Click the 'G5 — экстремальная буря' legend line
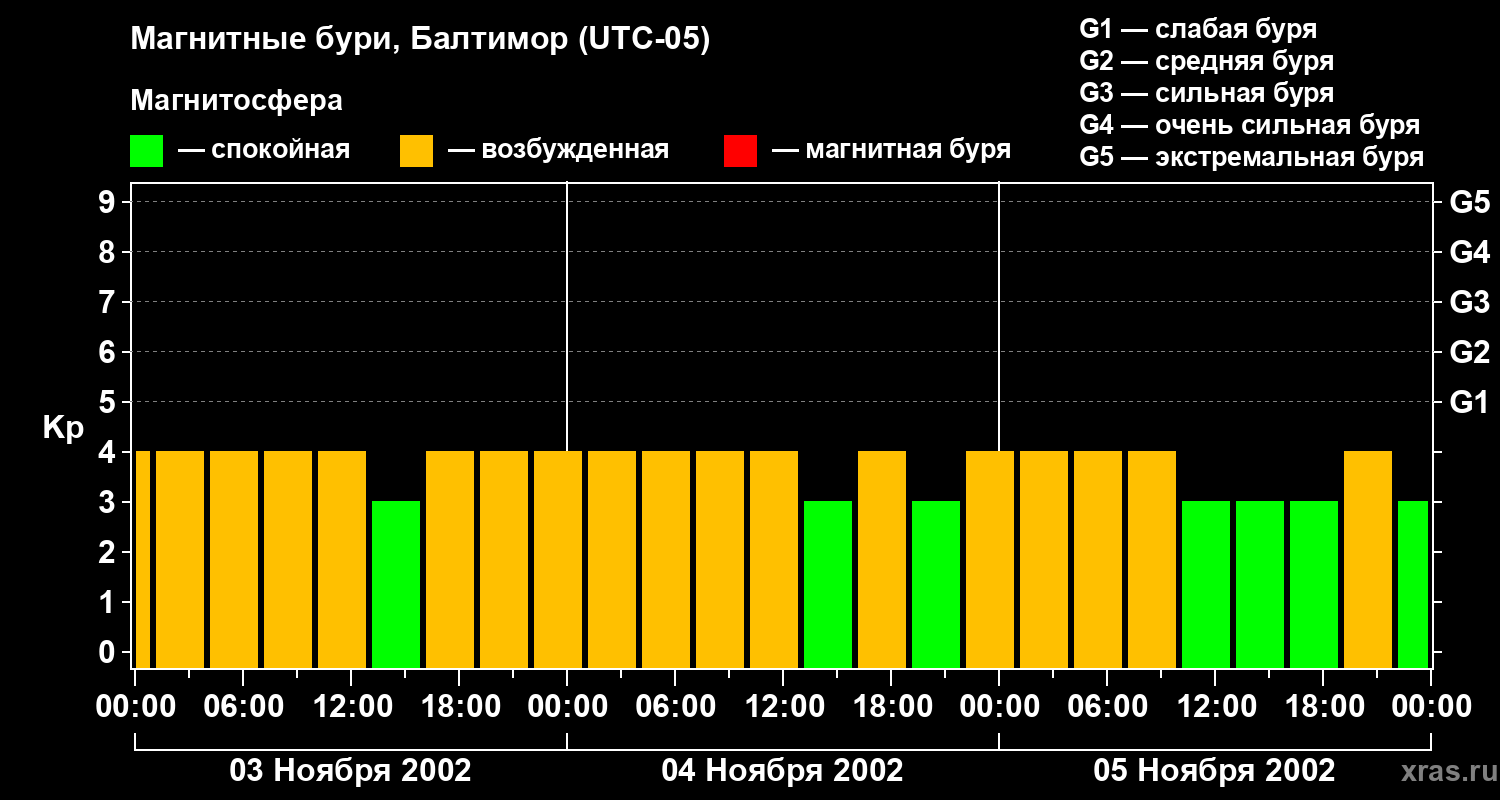Screen dimensions: 1500x800 pyautogui.click(x=1251, y=157)
